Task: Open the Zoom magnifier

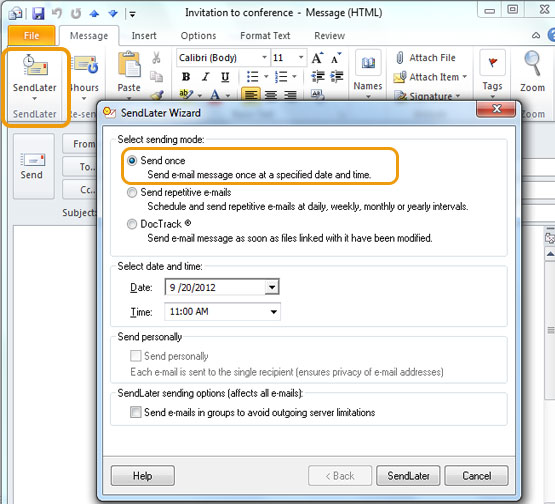Action: [533, 64]
